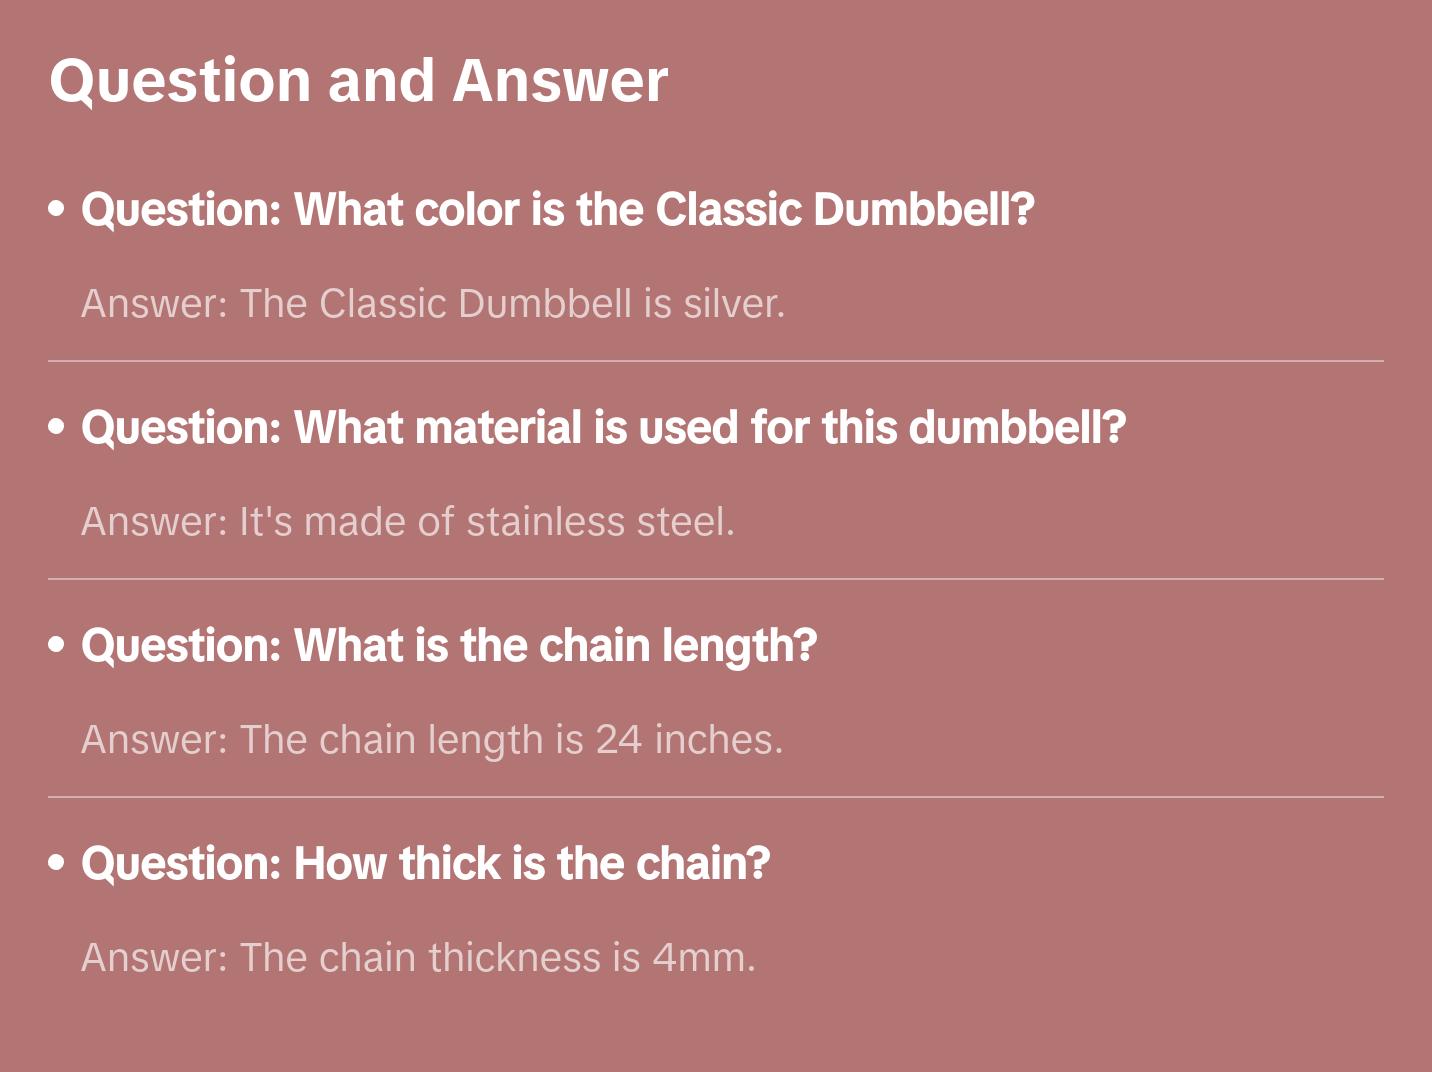Click the bullet beside the dumbbell color question

coord(57,209)
